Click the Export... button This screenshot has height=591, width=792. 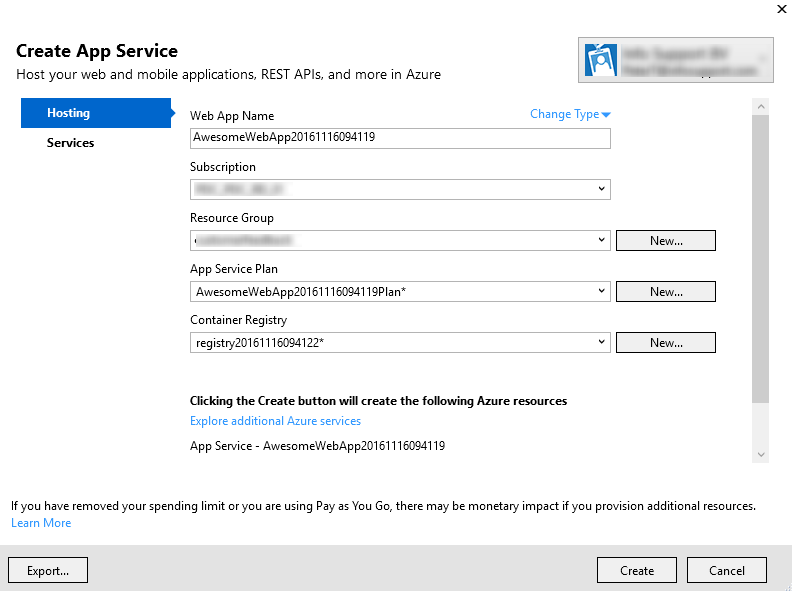tap(48, 570)
